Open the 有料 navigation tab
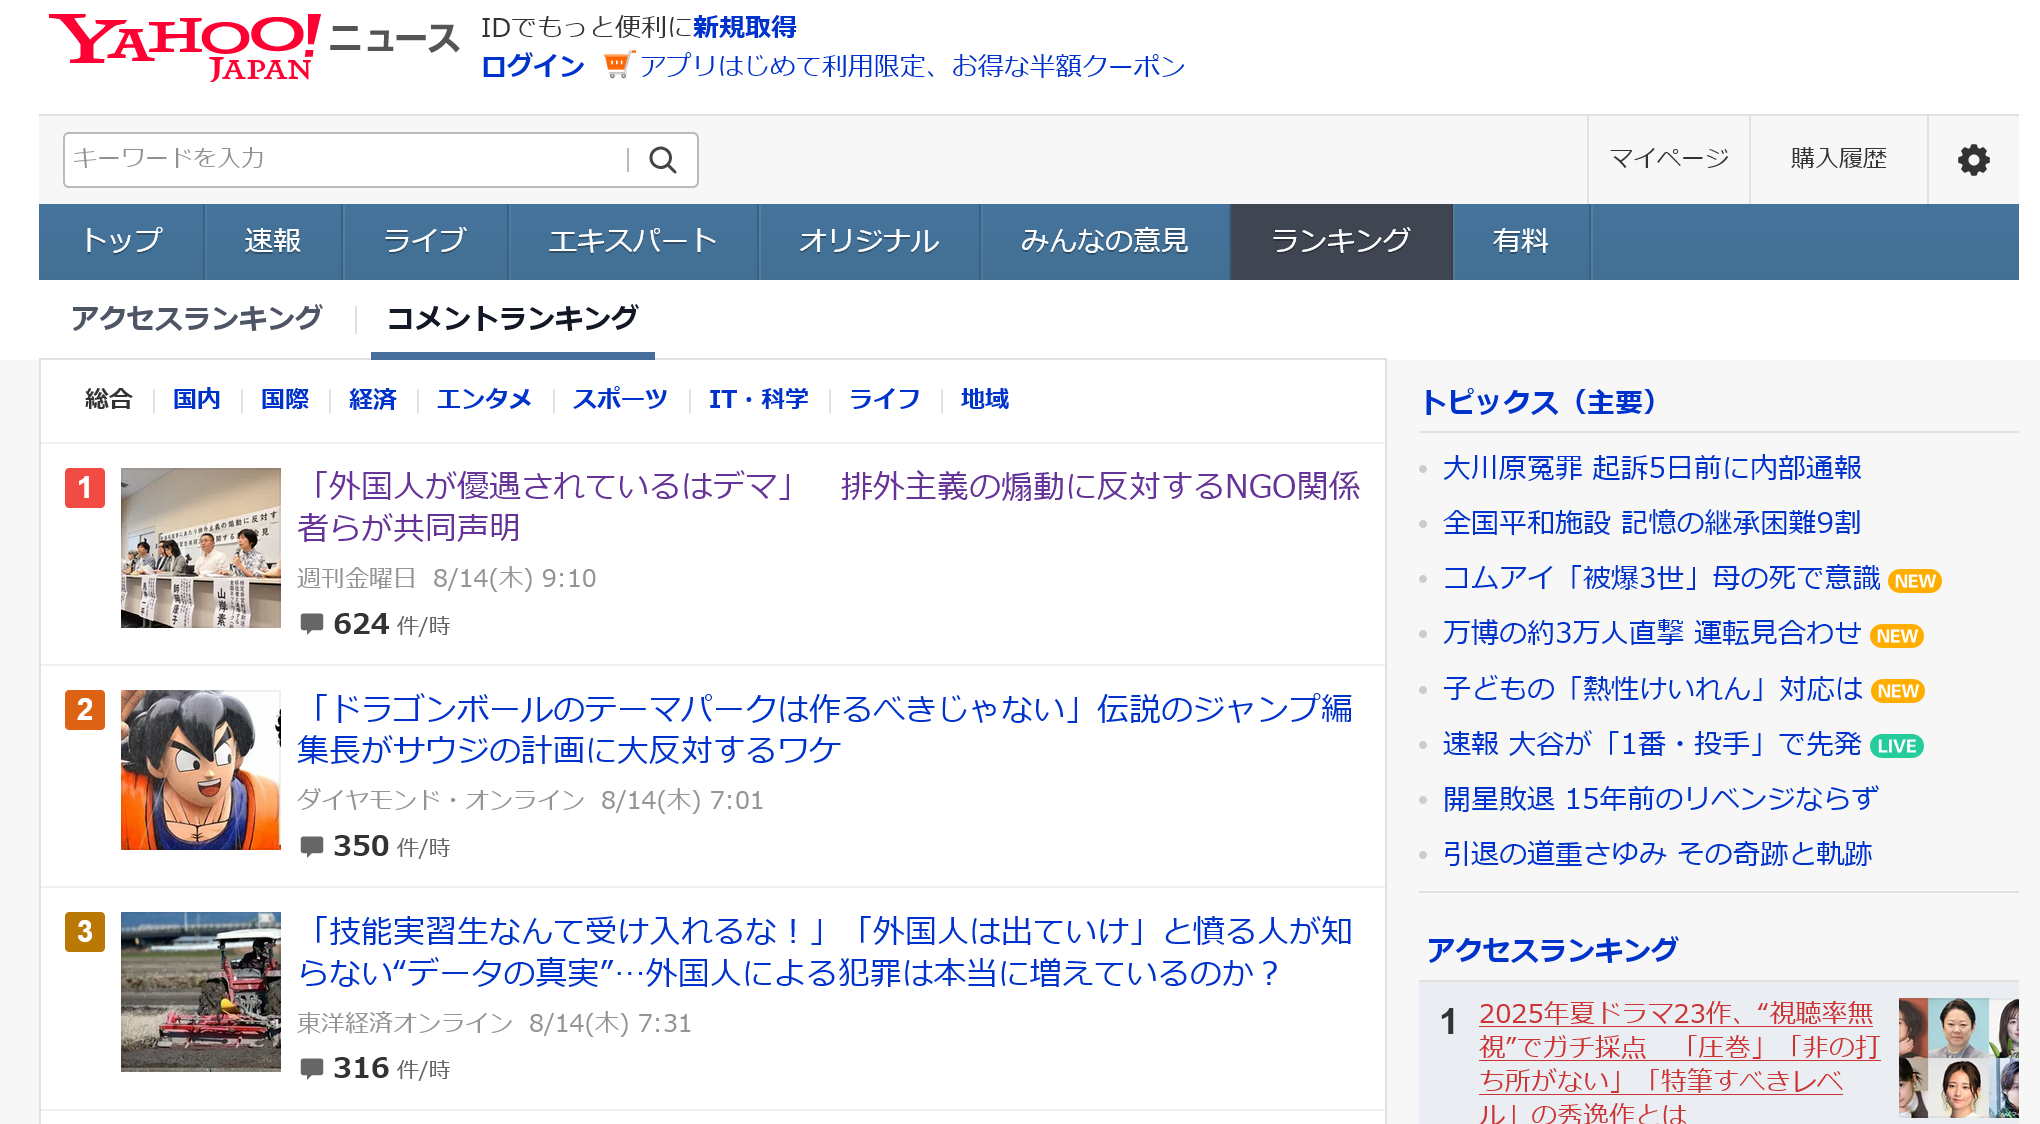The height and width of the screenshot is (1124, 2040). (1521, 242)
